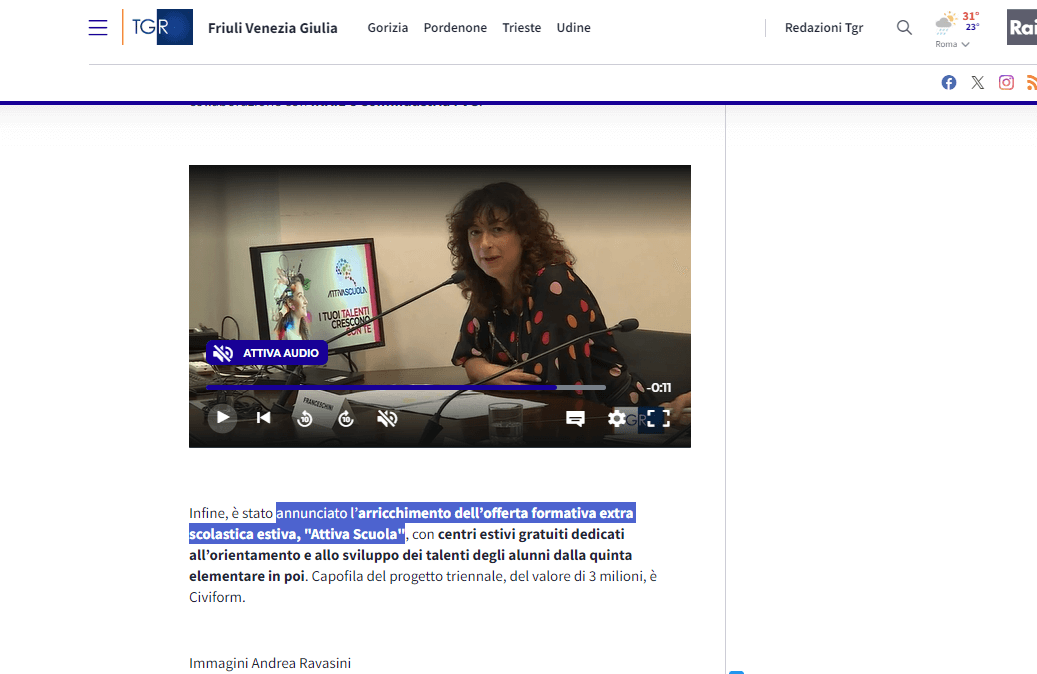Open the hamburger menu
This screenshot has height=674, width=1037.
(x=98, y=28)
